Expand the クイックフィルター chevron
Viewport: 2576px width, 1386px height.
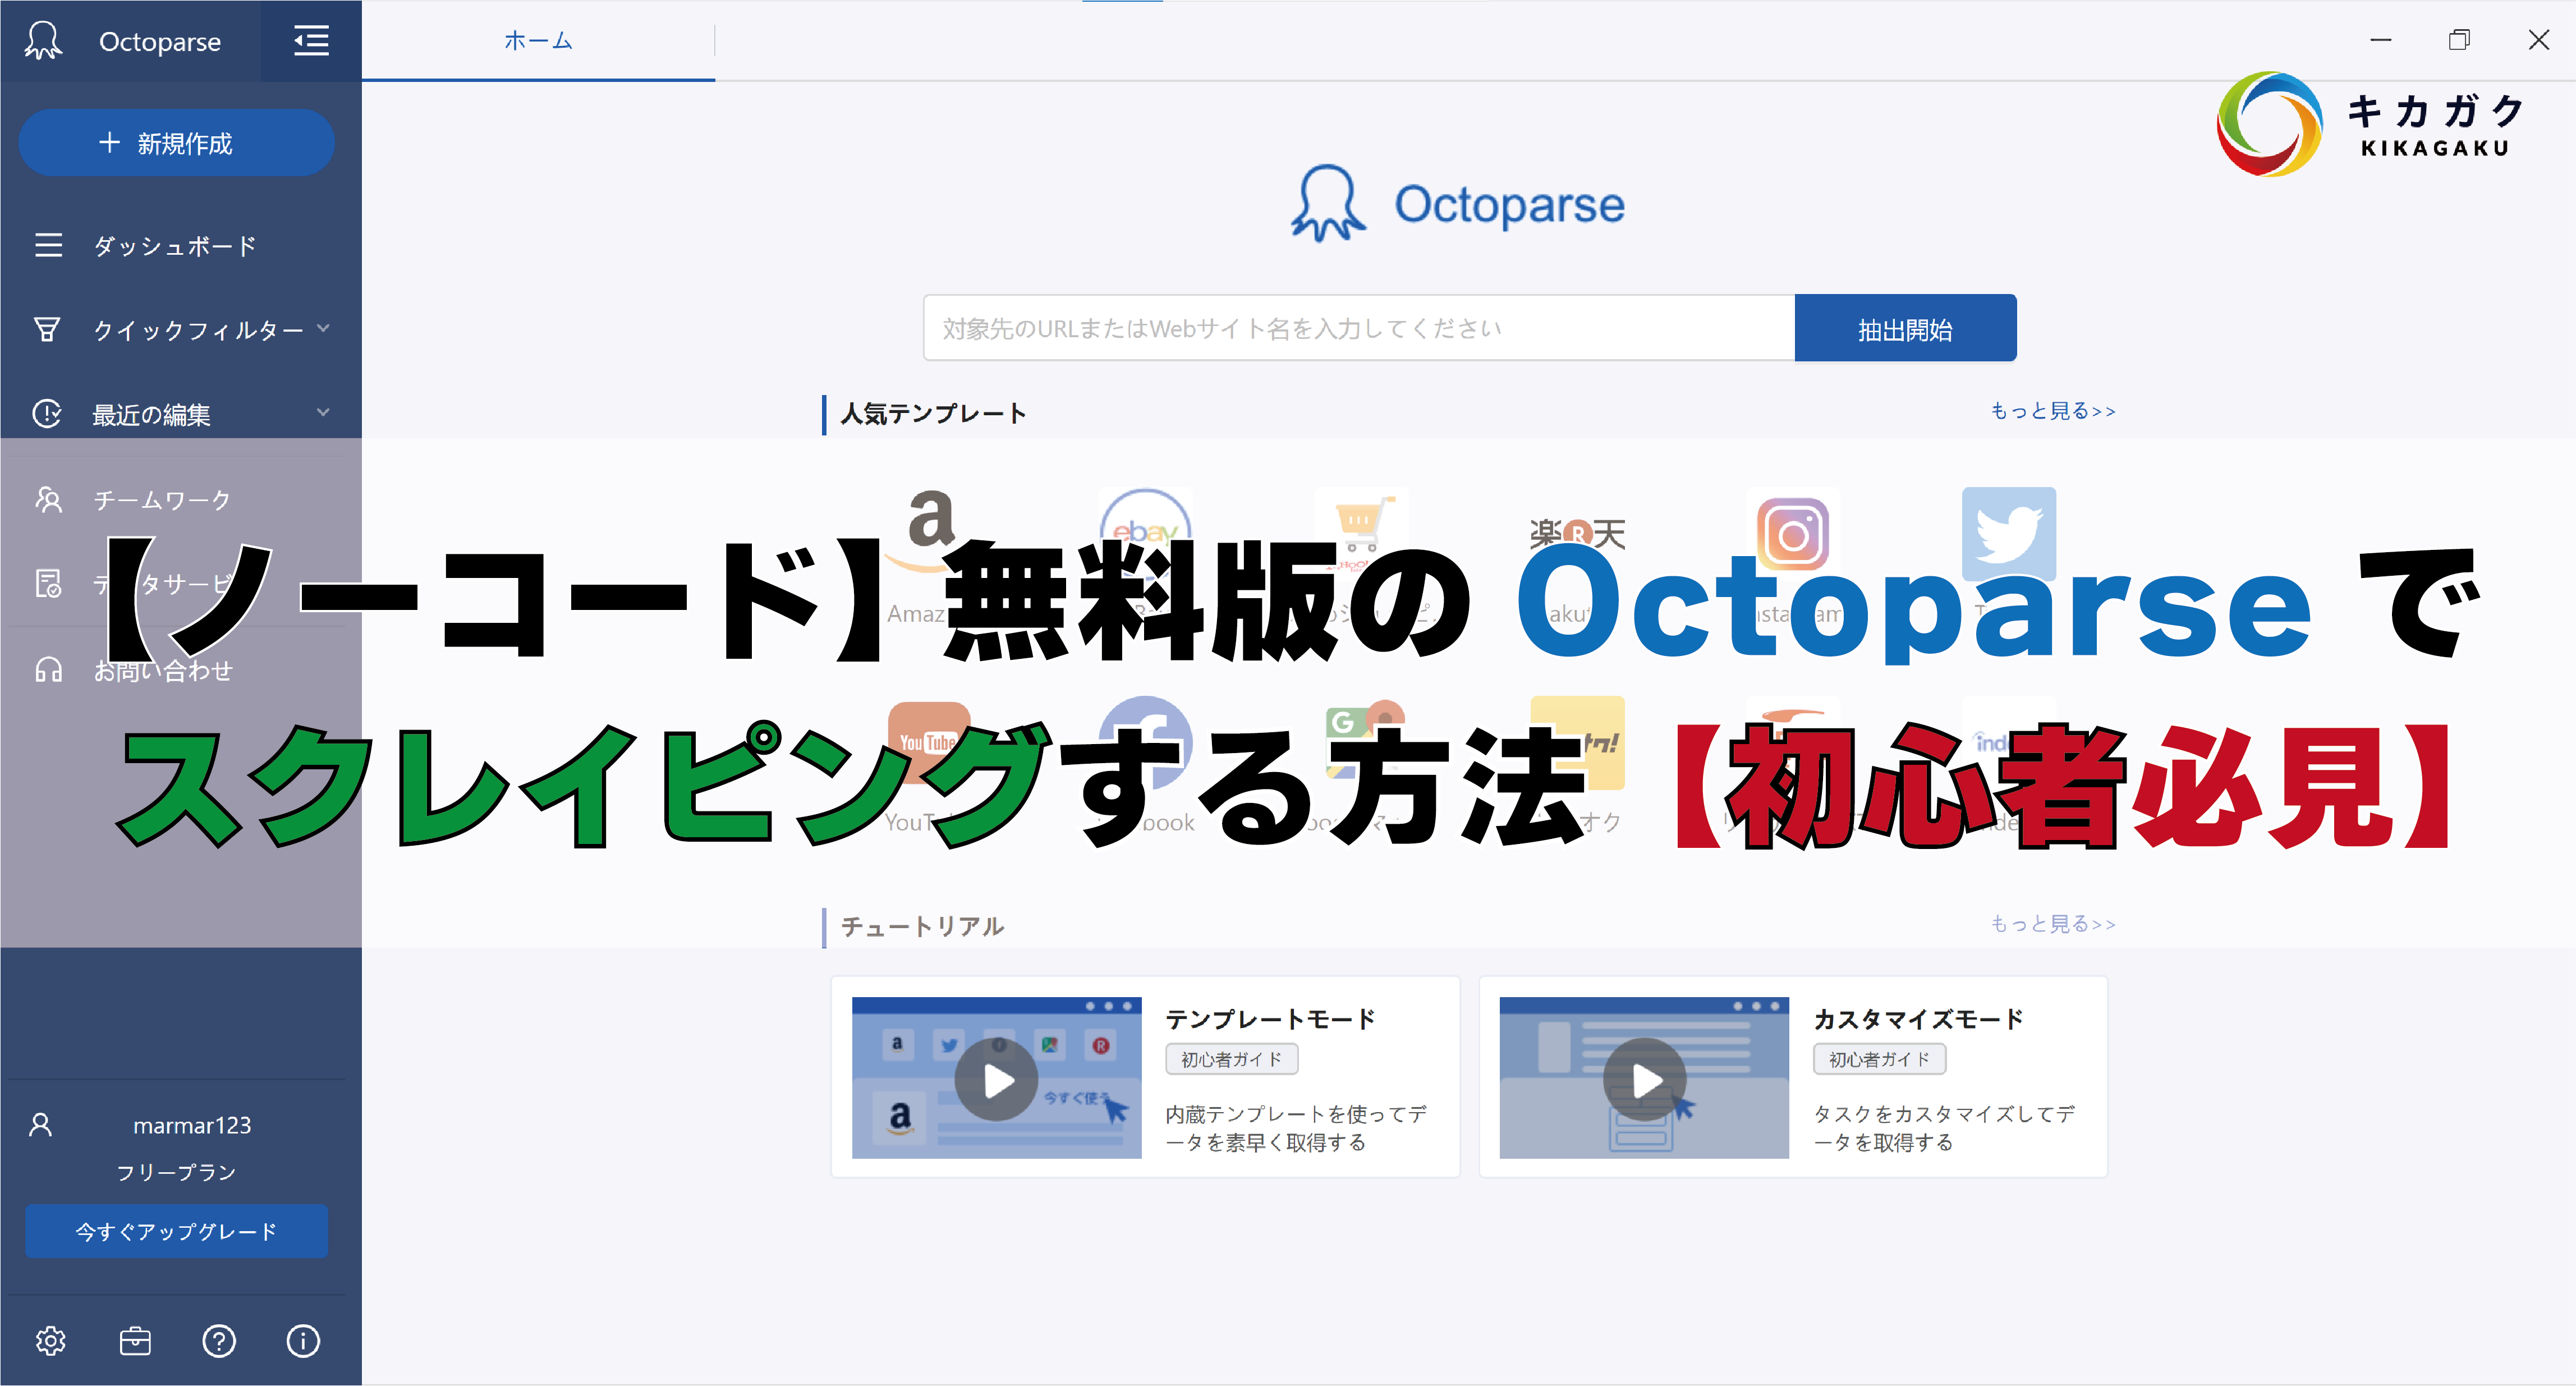coord(323,328)
